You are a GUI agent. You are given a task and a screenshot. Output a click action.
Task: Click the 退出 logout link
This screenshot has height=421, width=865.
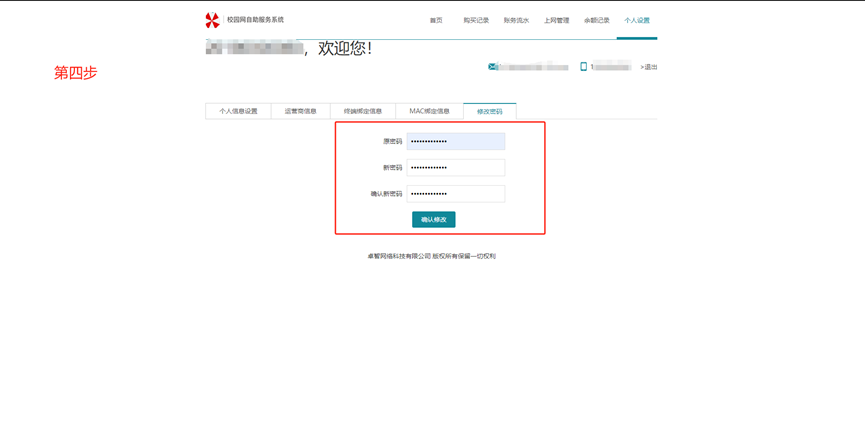(650, 67)
